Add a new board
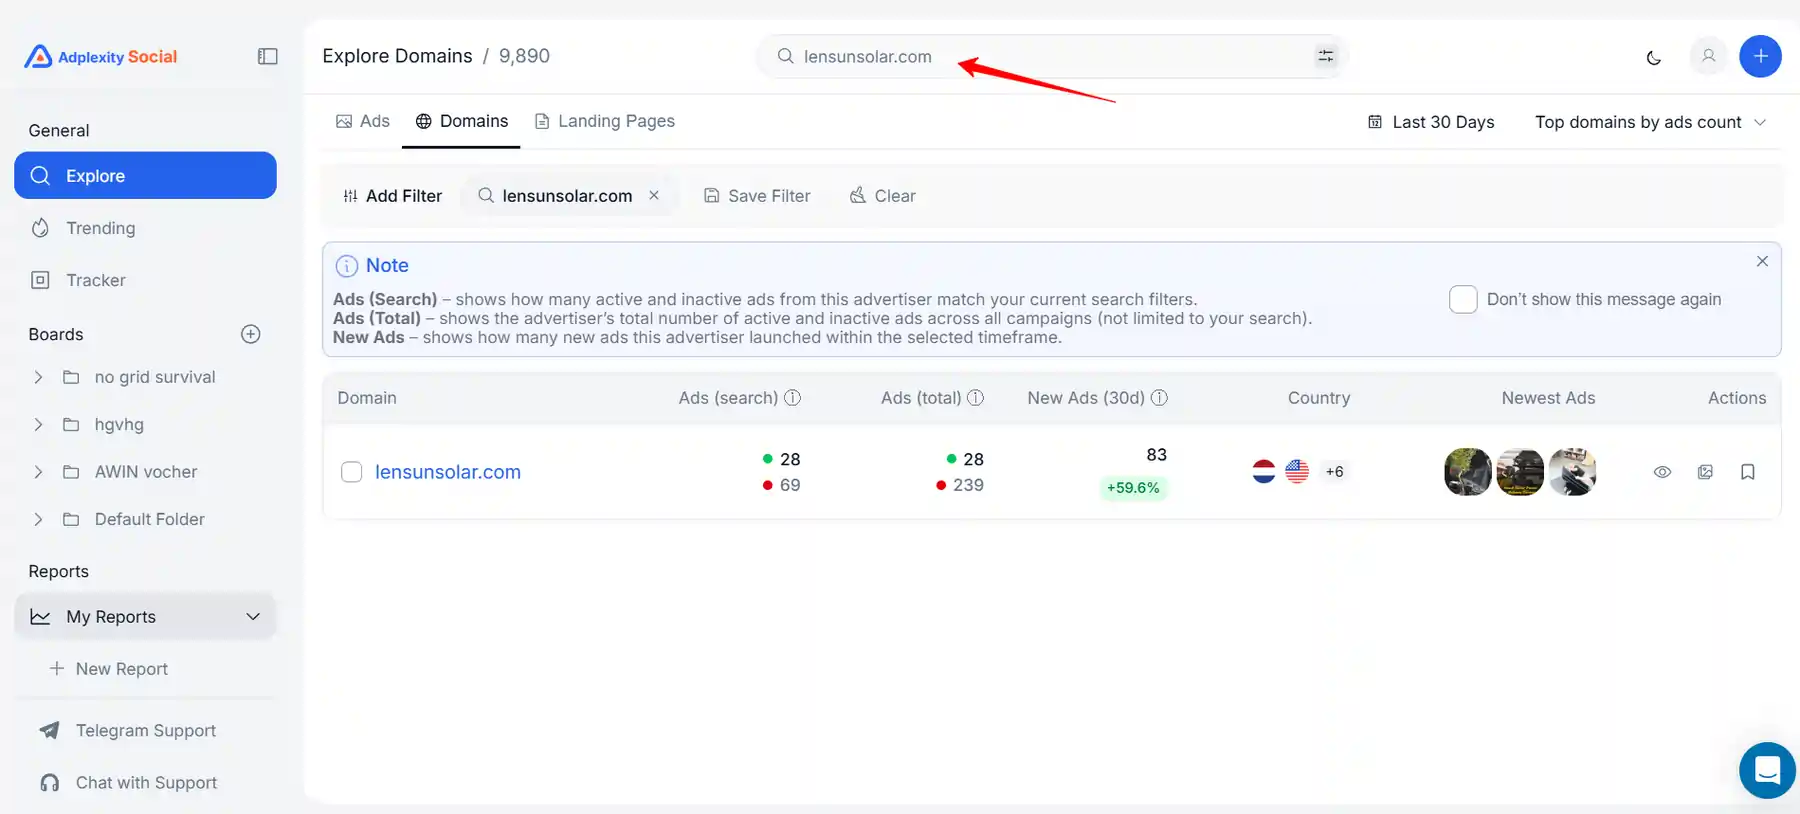This screenshot has width=1800, height=814. pyautogui.click(x=251, y=334)
